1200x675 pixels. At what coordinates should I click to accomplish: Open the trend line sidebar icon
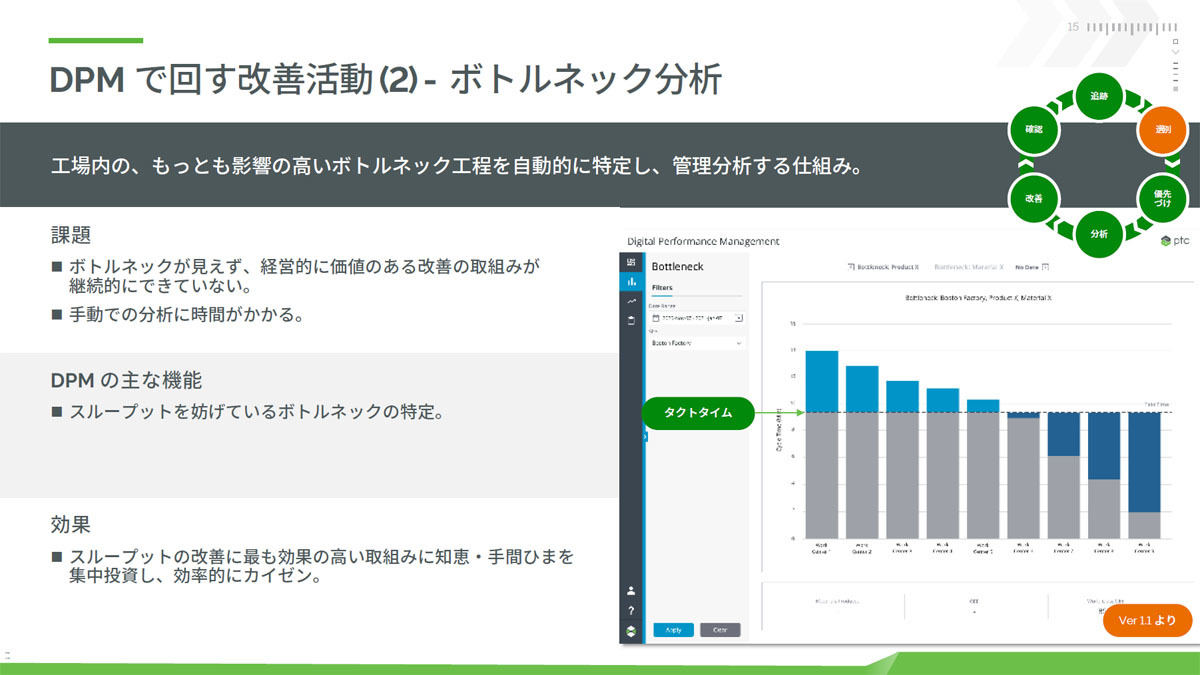coord(631,301)
